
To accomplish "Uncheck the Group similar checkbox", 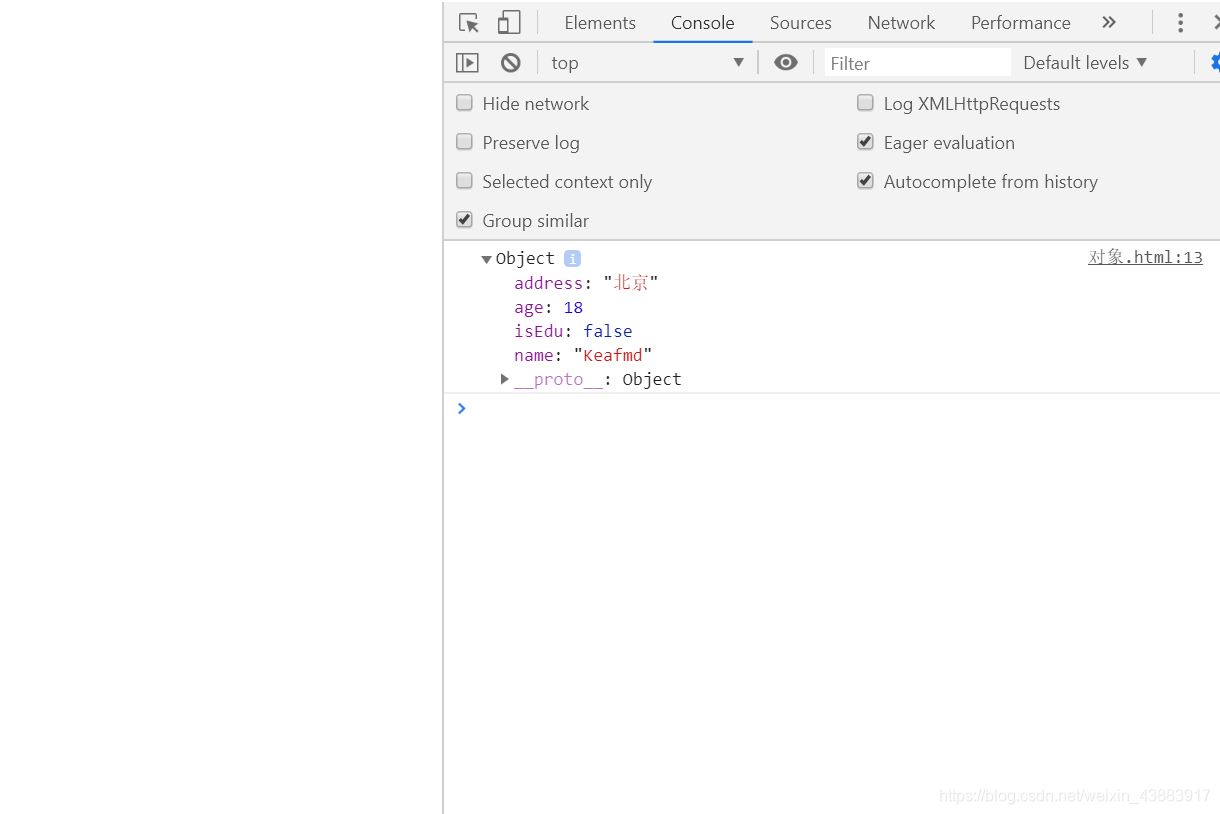I will coord(464,220).
